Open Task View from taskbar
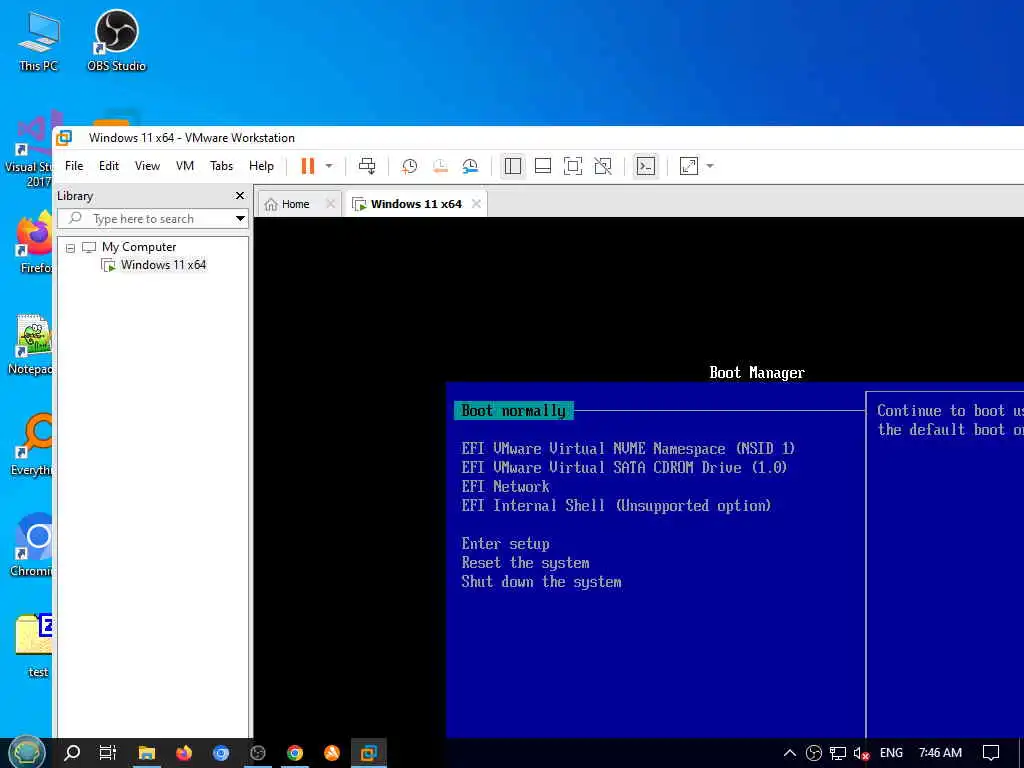This screenshot has width=1024, height=768. (x=108, y=753)
